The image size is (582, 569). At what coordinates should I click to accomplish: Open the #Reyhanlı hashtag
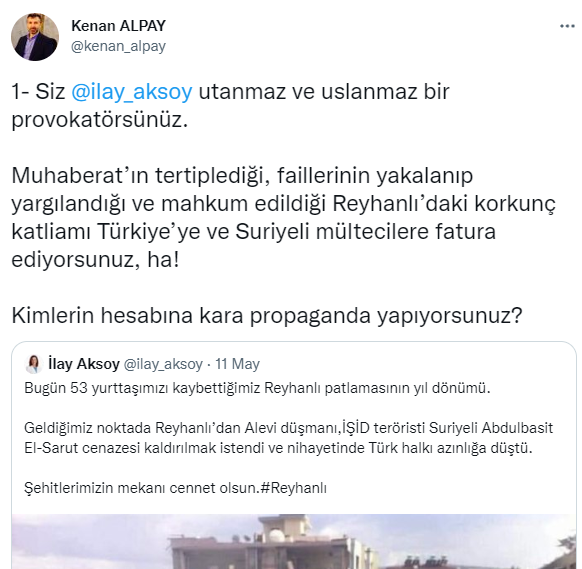294,488
